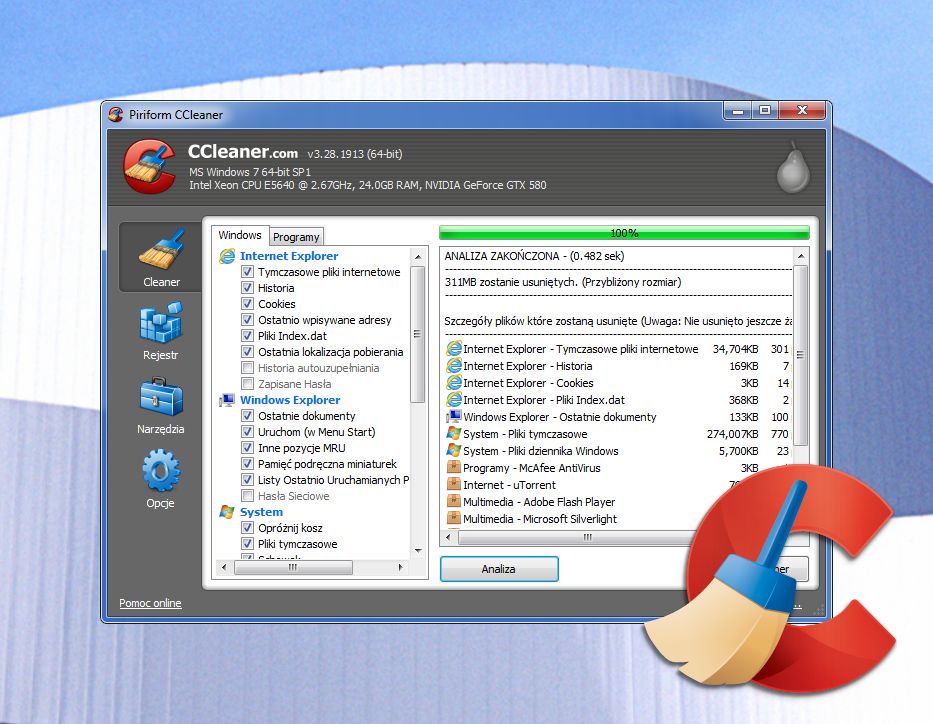Click the System category Windows flag icon
Image resolution: width=933 pixels, height=724 pixels.
[x=227, y=512]
